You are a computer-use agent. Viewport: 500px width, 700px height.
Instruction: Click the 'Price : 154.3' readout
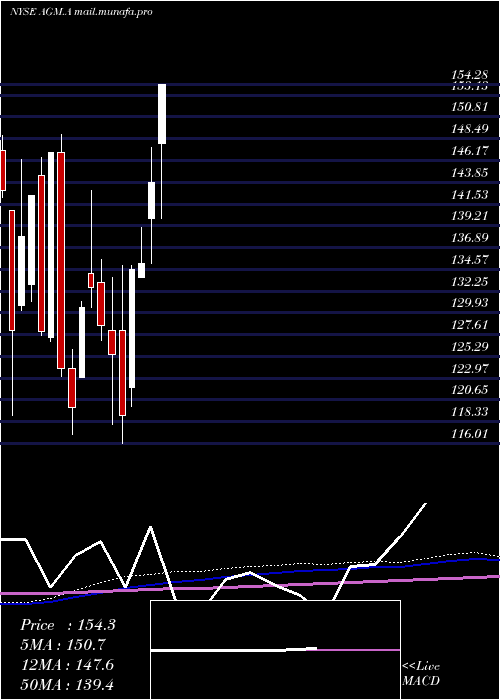click(x=68, y=625)
